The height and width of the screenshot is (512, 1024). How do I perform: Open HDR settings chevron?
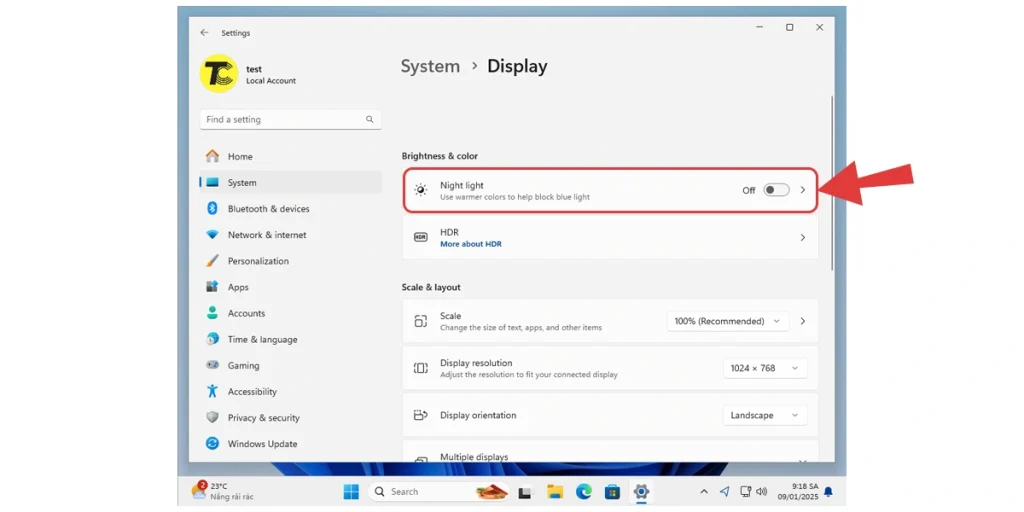pyautogui.click(x=802, y=238)
